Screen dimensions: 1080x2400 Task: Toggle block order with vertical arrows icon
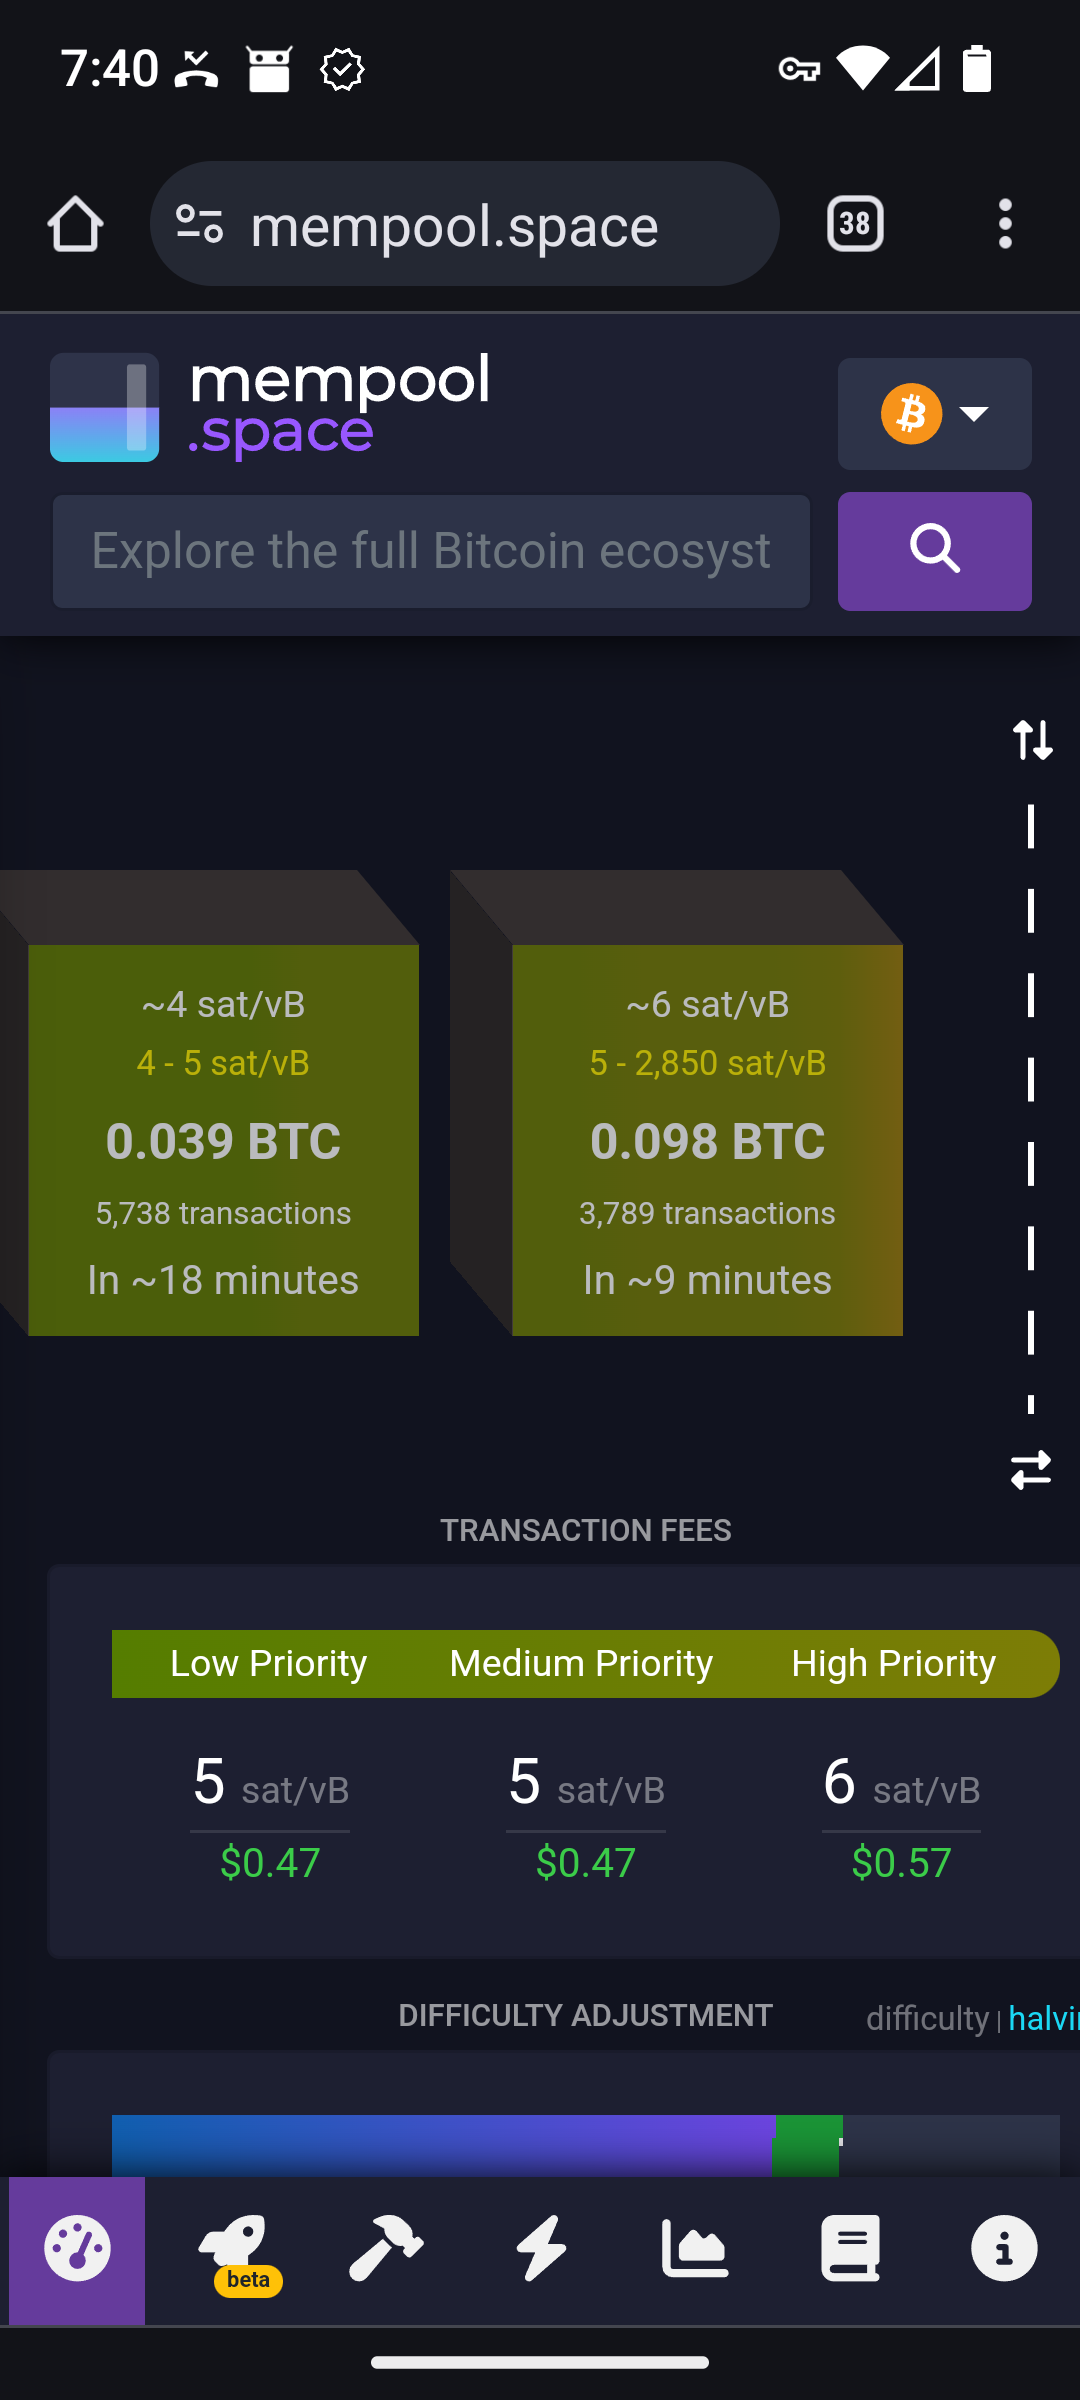point(1032,740)
